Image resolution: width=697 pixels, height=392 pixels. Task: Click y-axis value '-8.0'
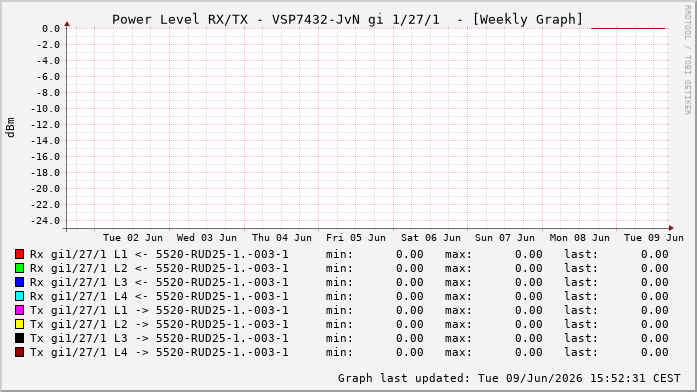(48, 93)
